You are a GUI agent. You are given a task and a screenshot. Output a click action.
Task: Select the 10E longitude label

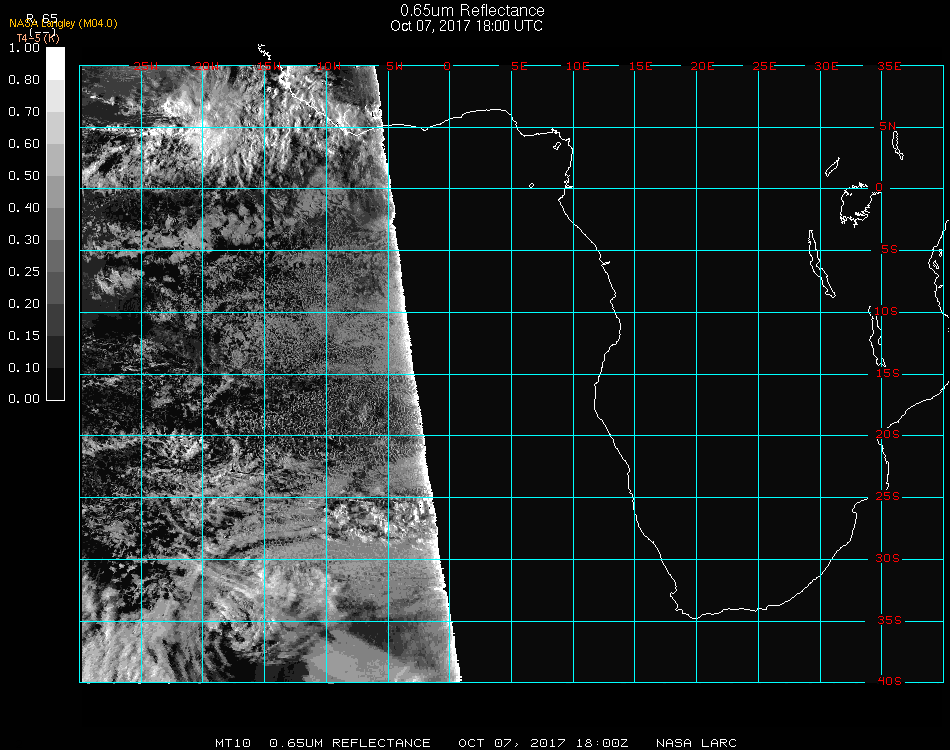578,66
